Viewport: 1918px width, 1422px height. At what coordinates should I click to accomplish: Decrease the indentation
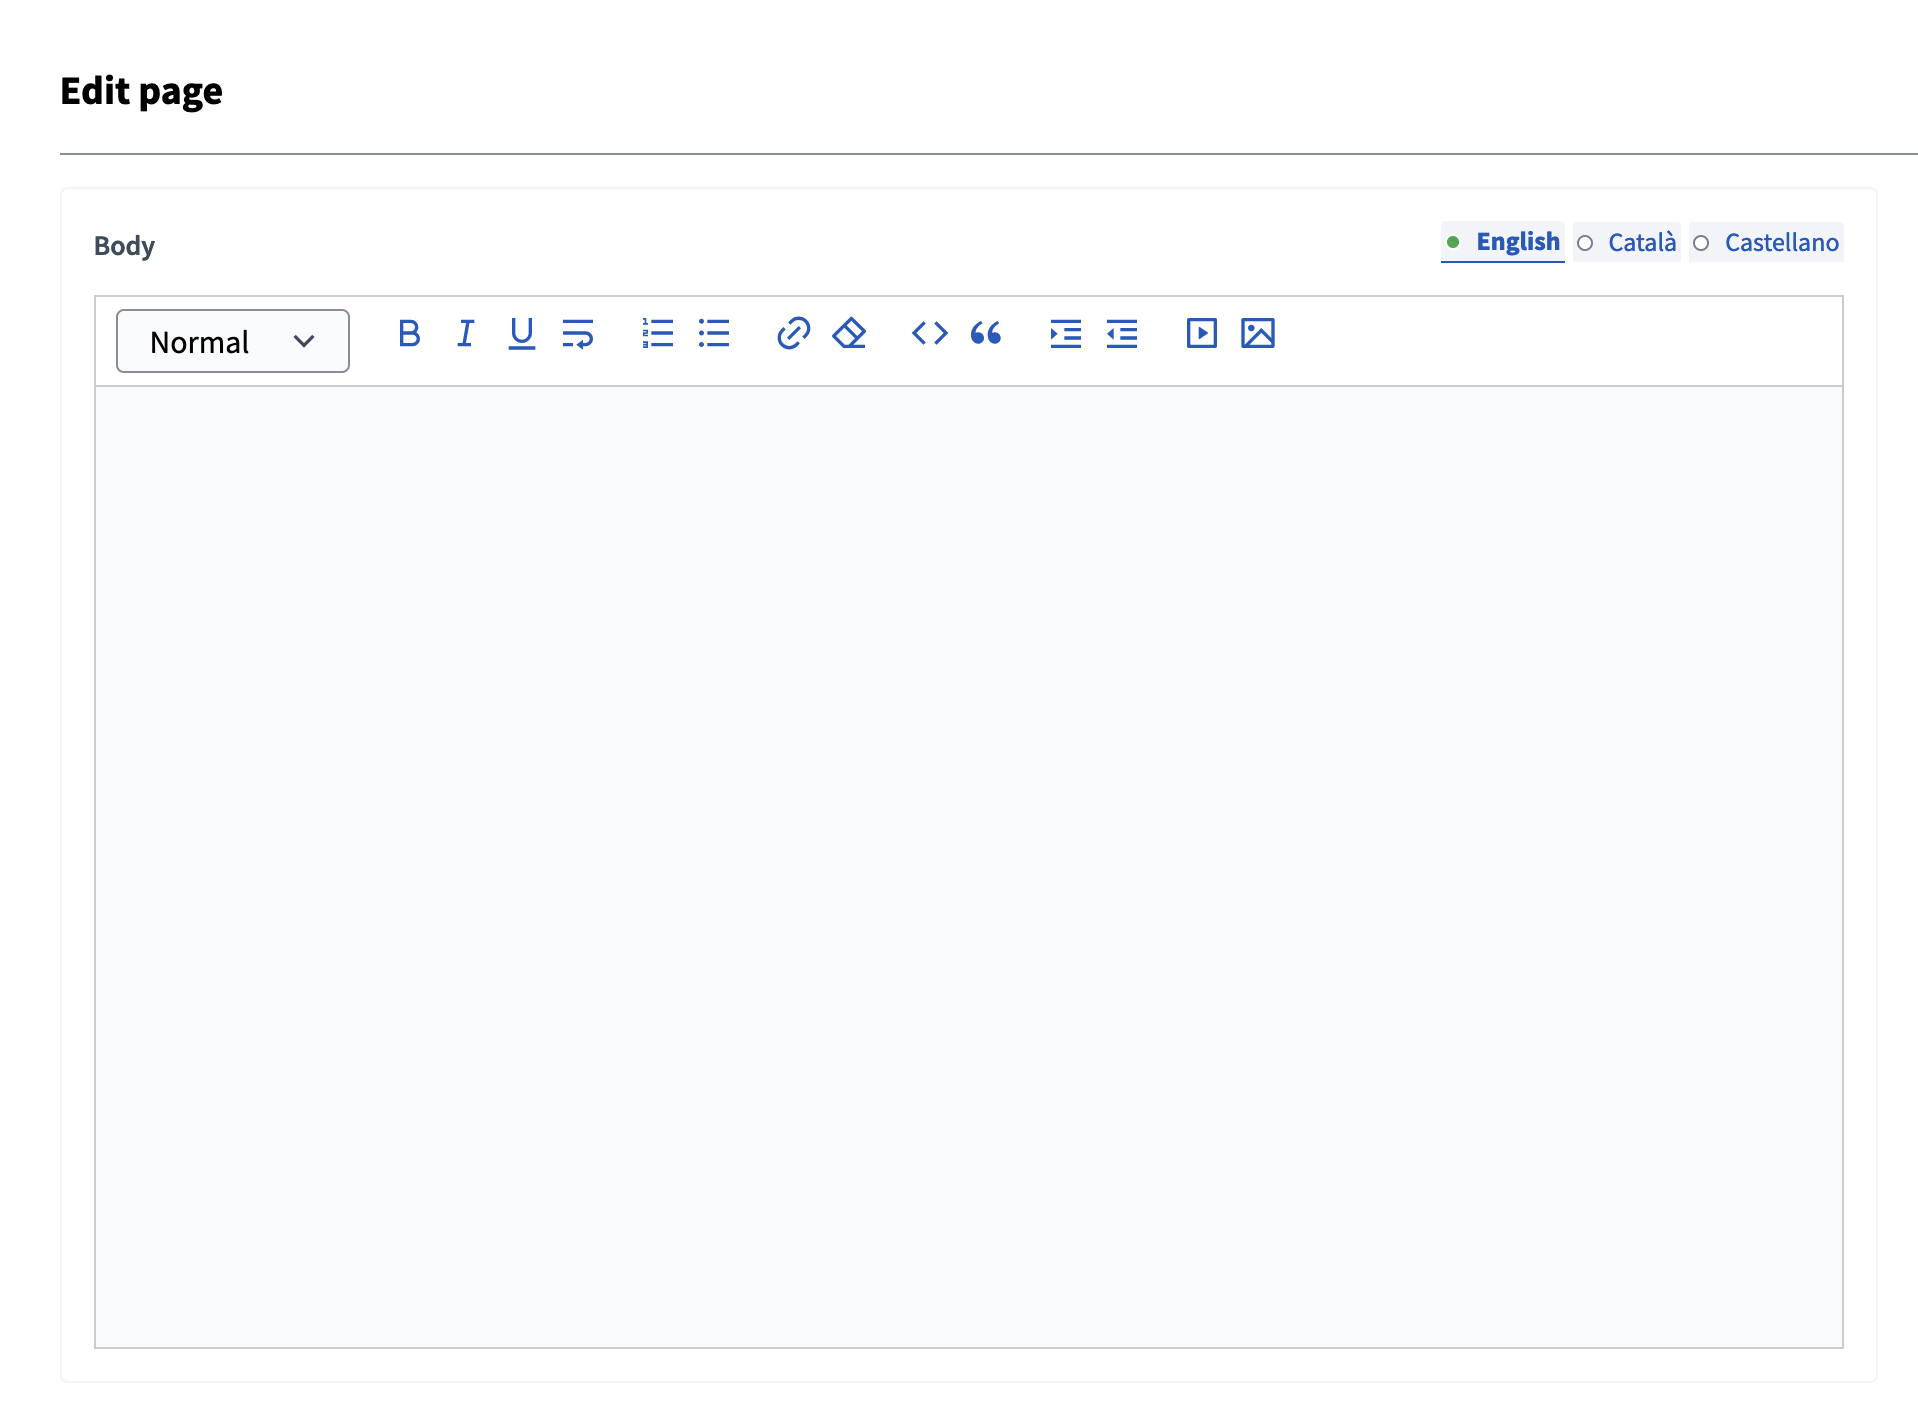coord(1121,334)
